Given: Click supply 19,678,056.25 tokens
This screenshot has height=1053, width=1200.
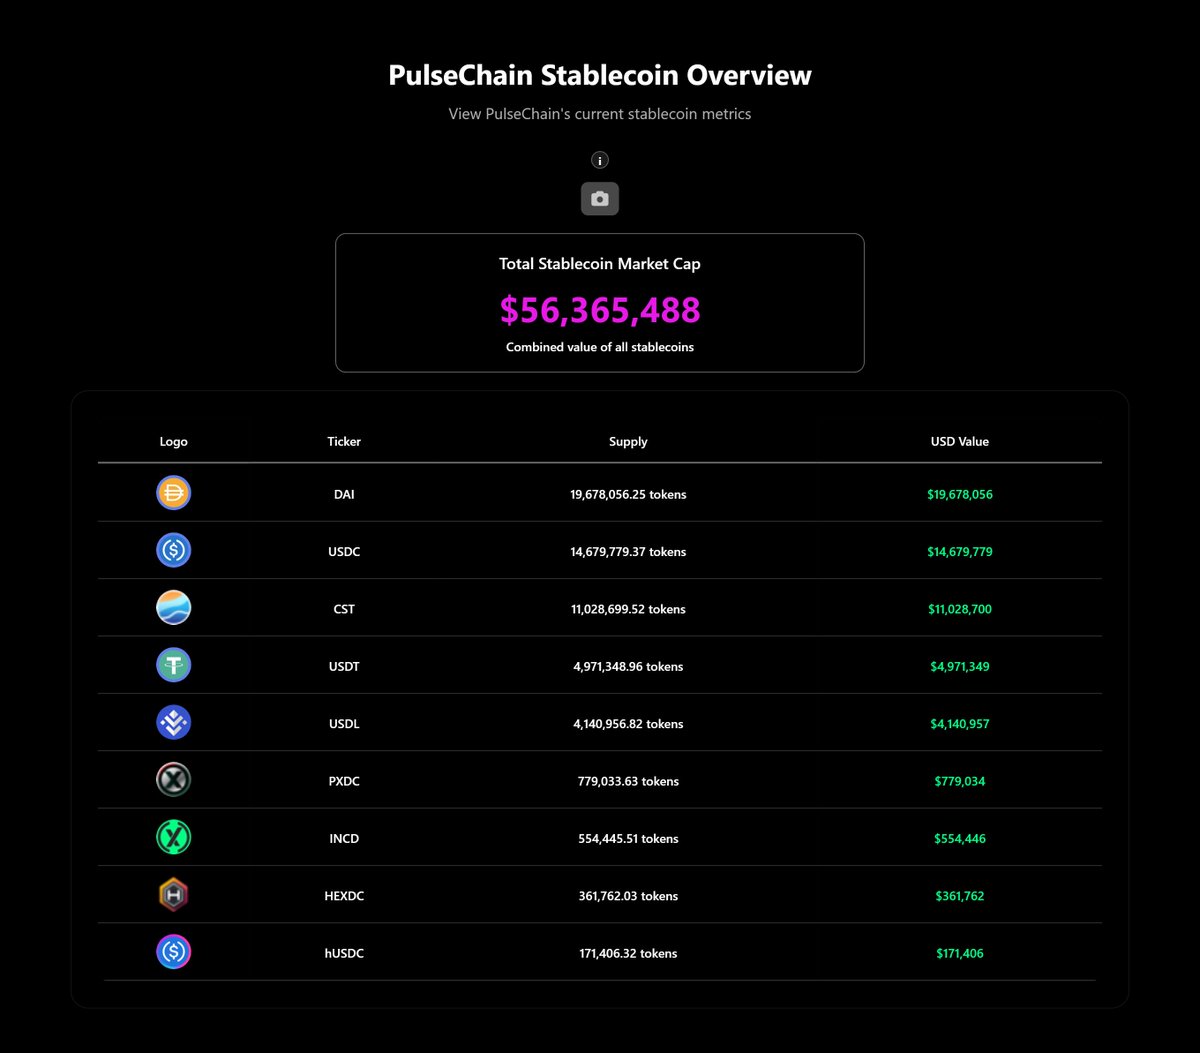Looking at the screenshot, I should point(628,494).
